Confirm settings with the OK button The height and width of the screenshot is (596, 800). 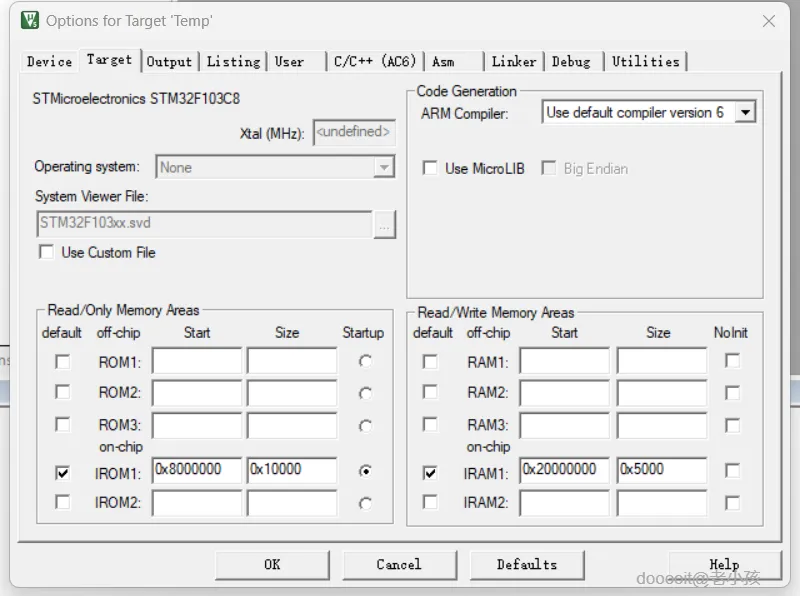point(272,565)
